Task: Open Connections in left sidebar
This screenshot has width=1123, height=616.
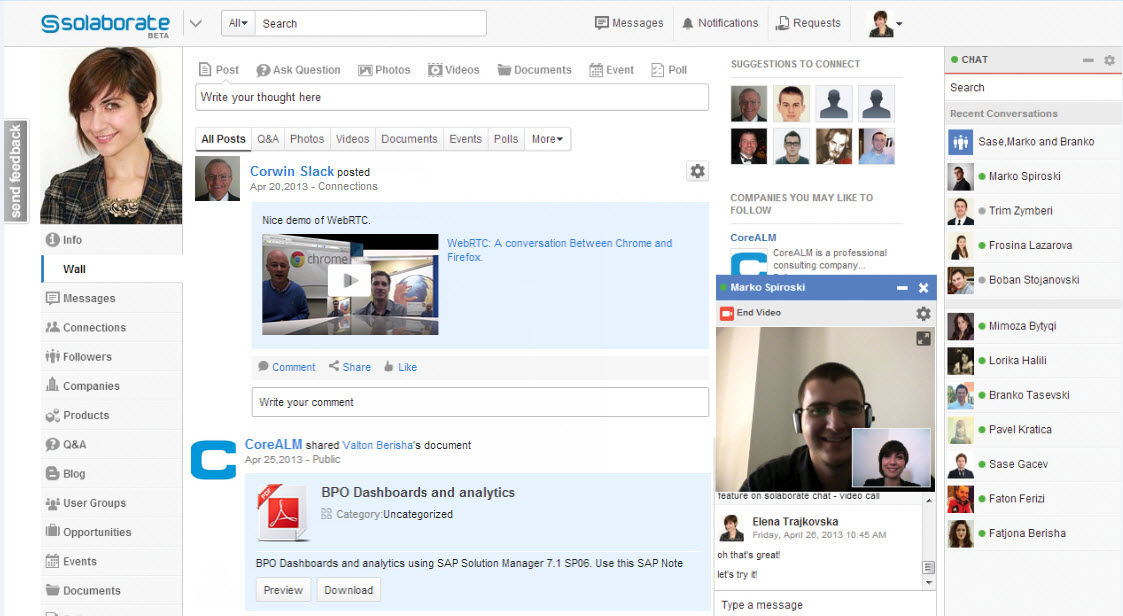Action: point(112,327)
